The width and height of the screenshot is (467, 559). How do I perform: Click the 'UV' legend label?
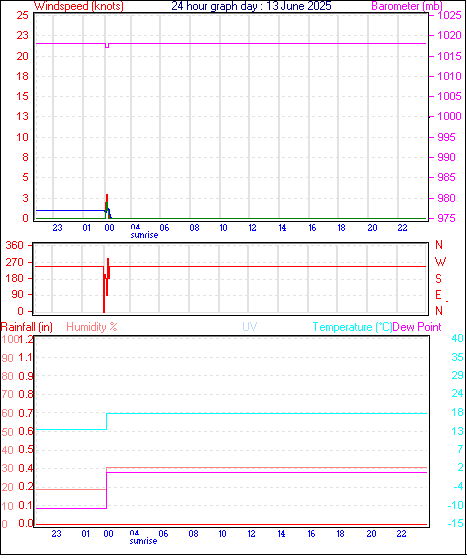pyautogui.click(x=250, y=327)
